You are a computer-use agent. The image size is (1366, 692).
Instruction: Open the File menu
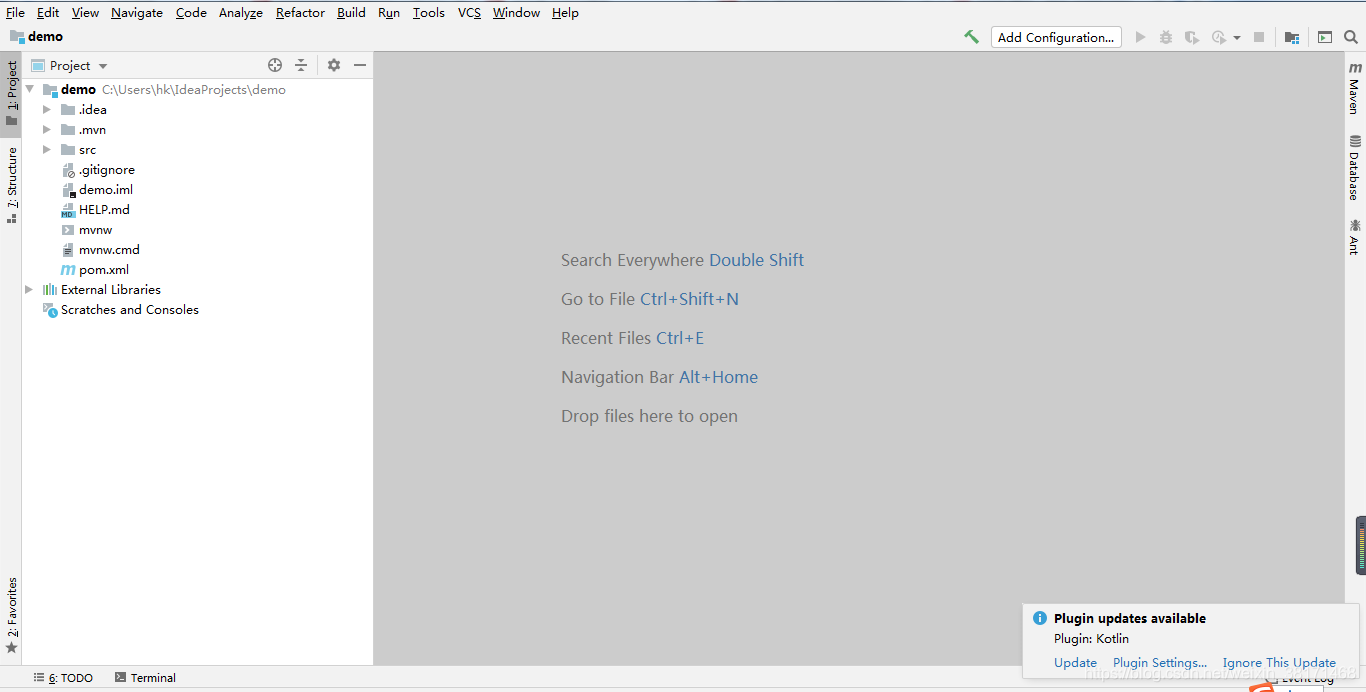coord(15,12)
